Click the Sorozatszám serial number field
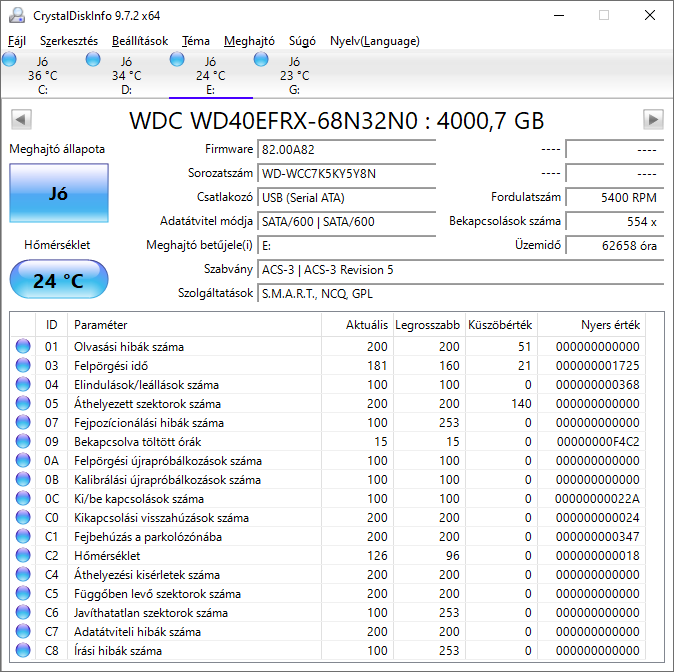This screenshot has width=674, height=672. point(346,173)
